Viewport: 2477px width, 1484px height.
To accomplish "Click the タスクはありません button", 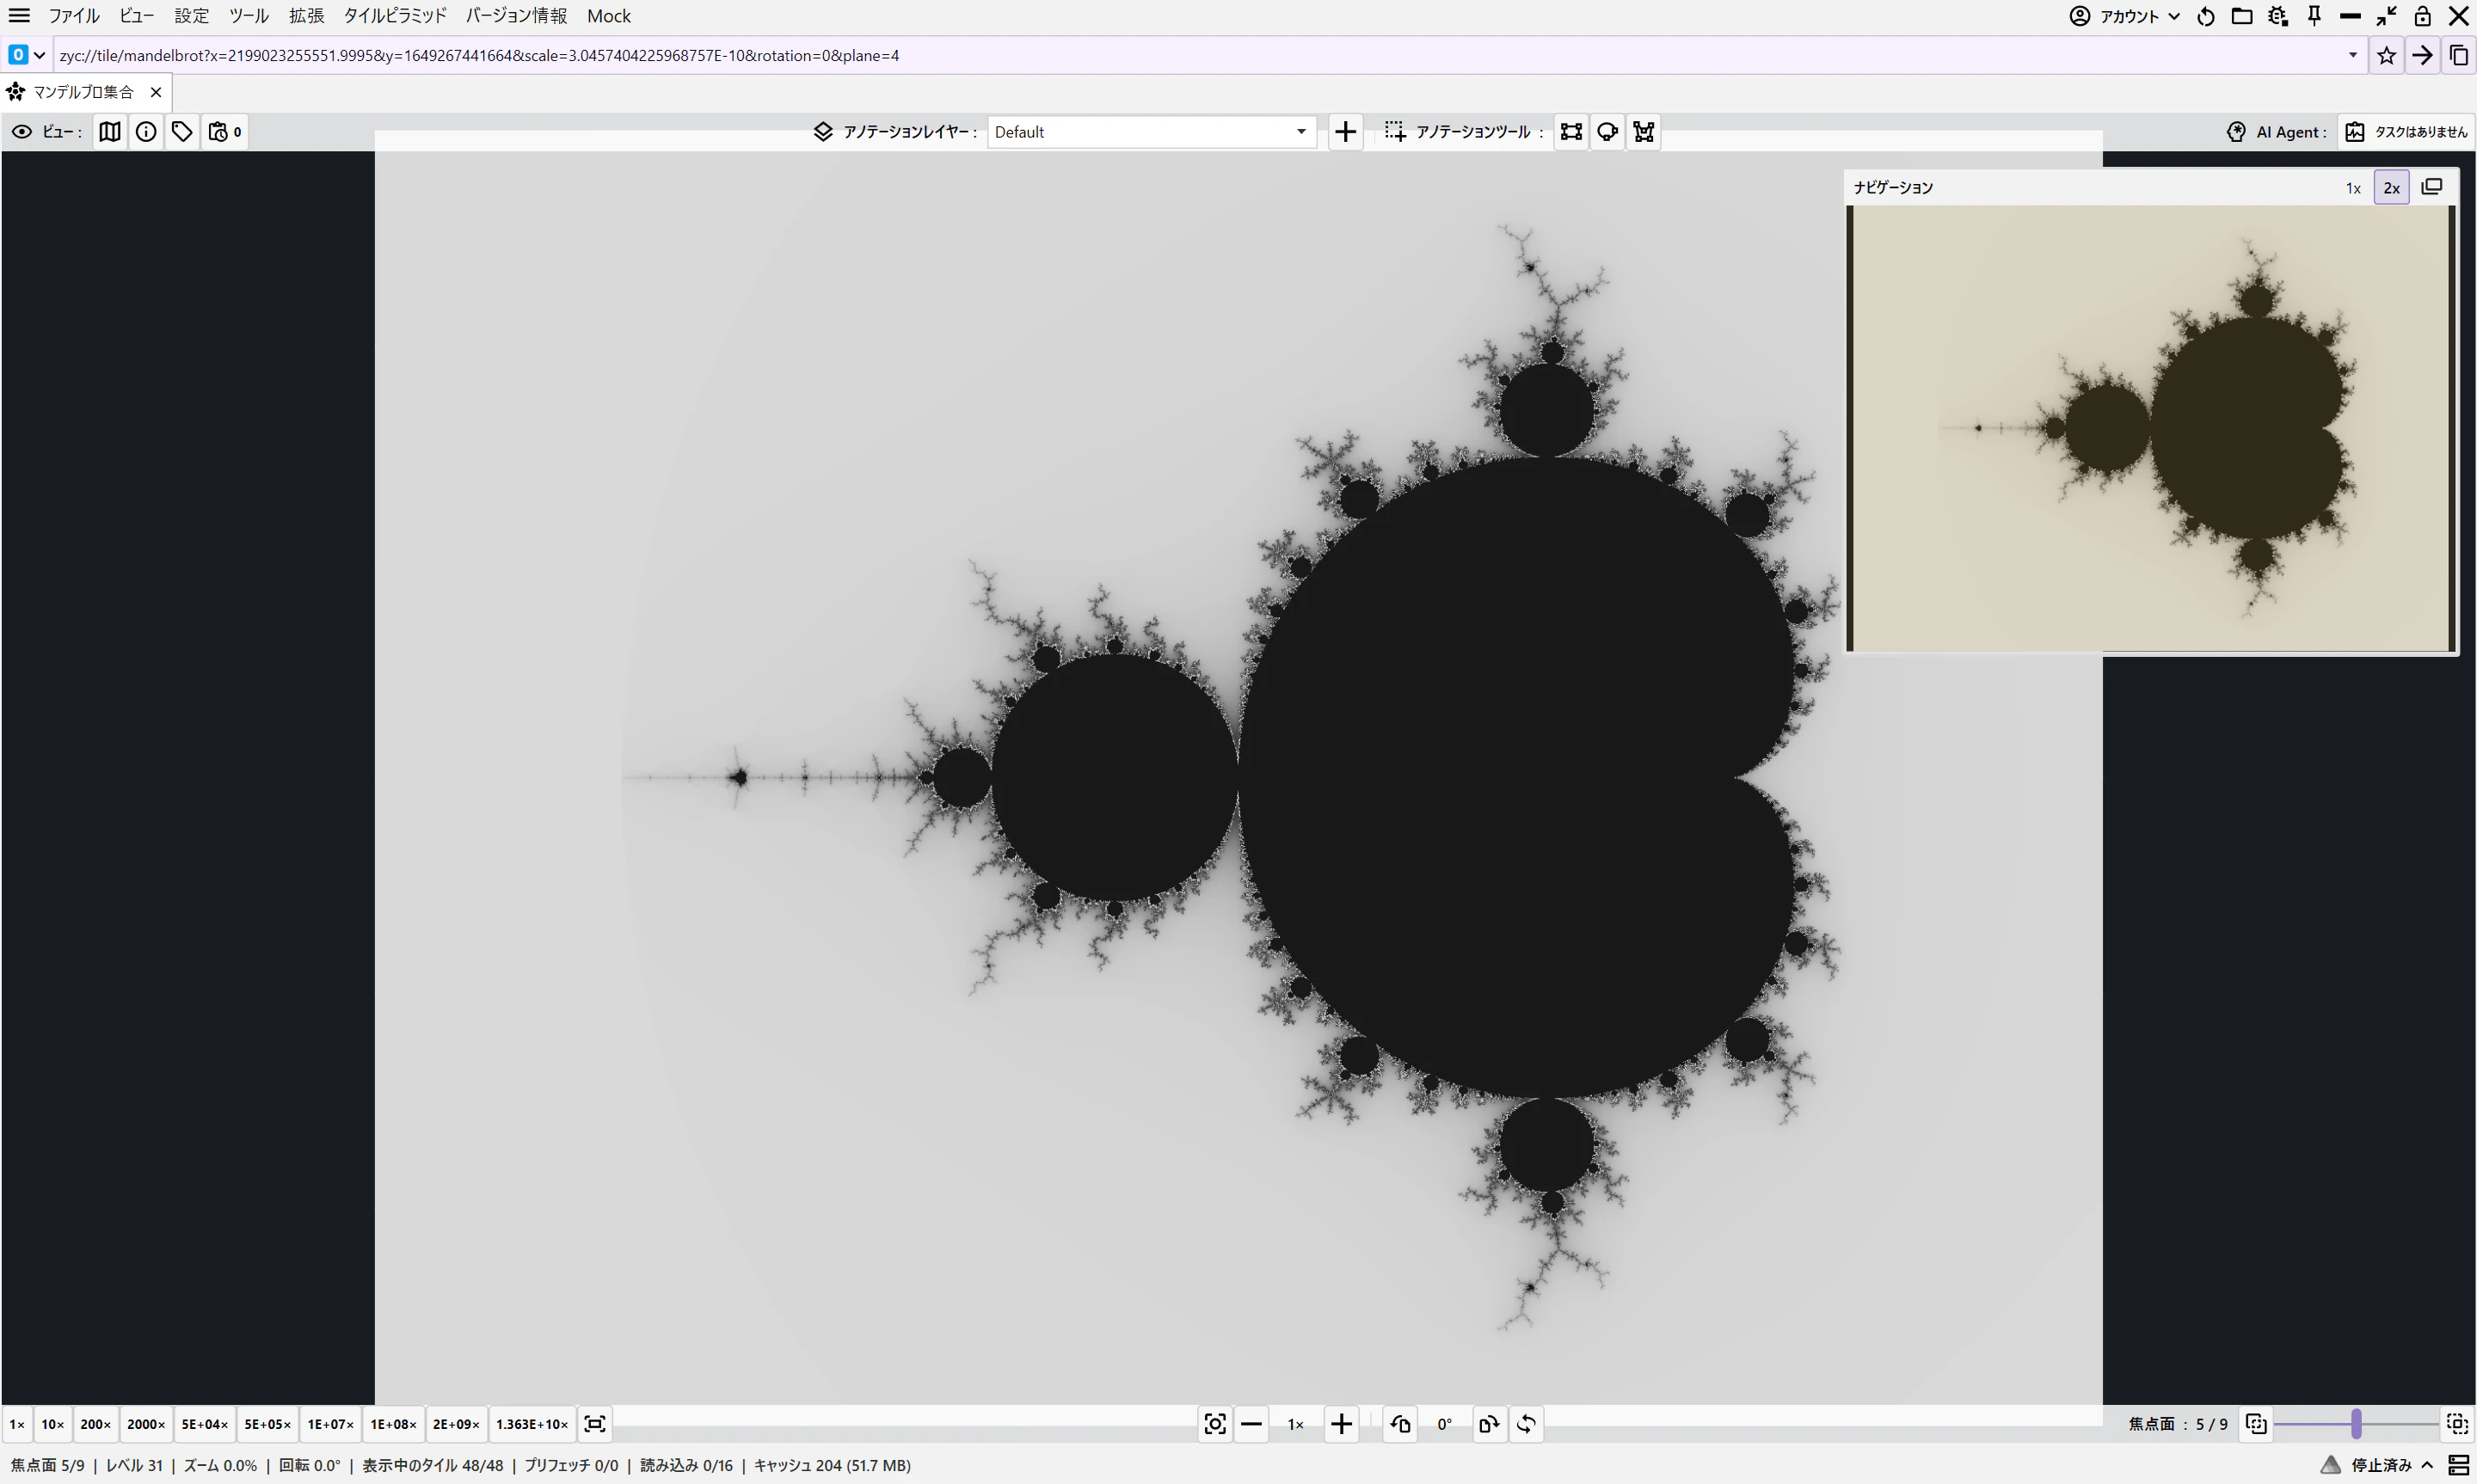I will point(2407,131).
